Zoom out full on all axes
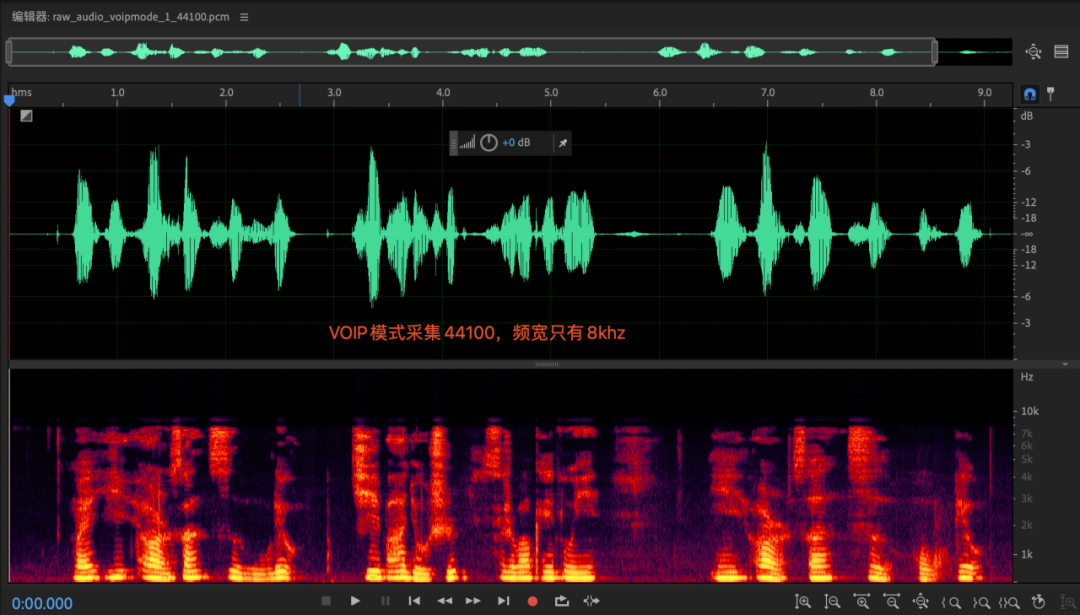Screen dimensions: 1080x615 (921, 601)
